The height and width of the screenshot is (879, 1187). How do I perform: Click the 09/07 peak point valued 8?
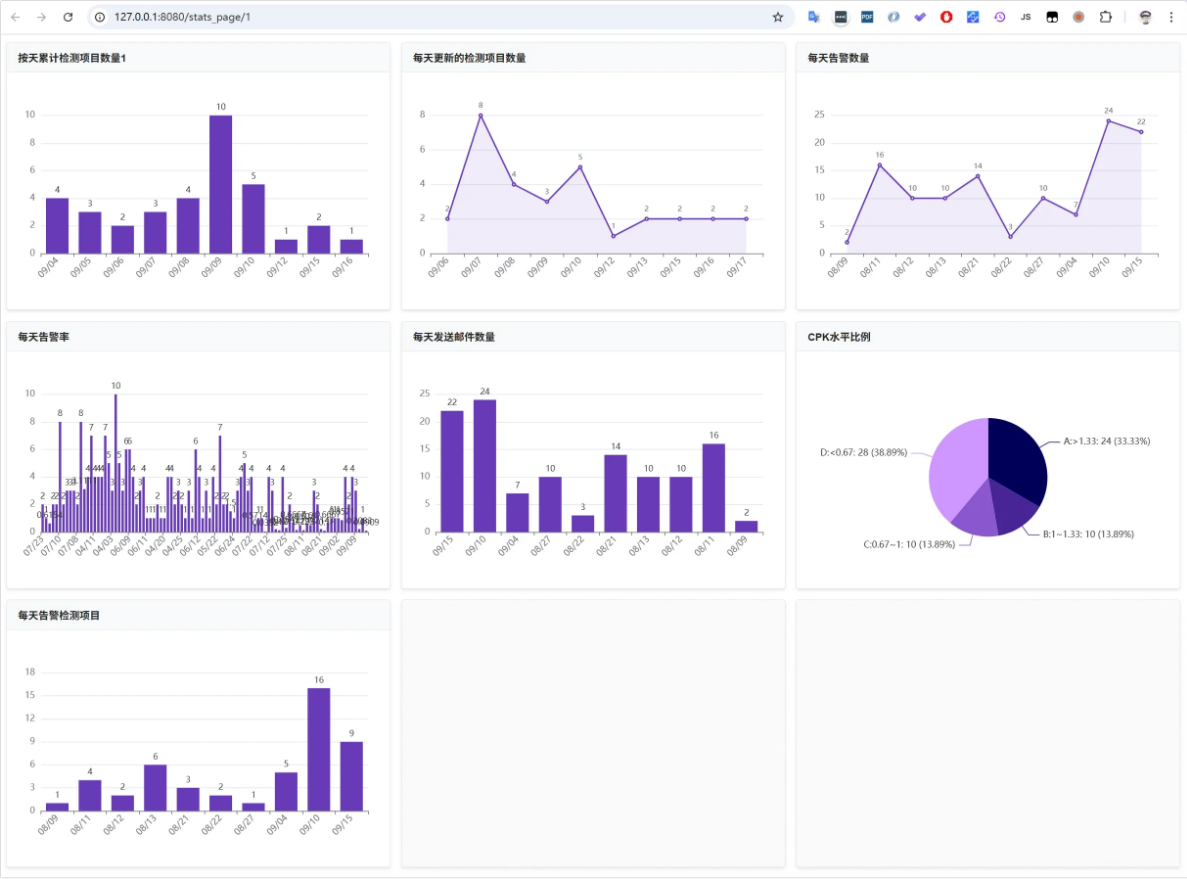pyautogui.click(x=480, y=115)
